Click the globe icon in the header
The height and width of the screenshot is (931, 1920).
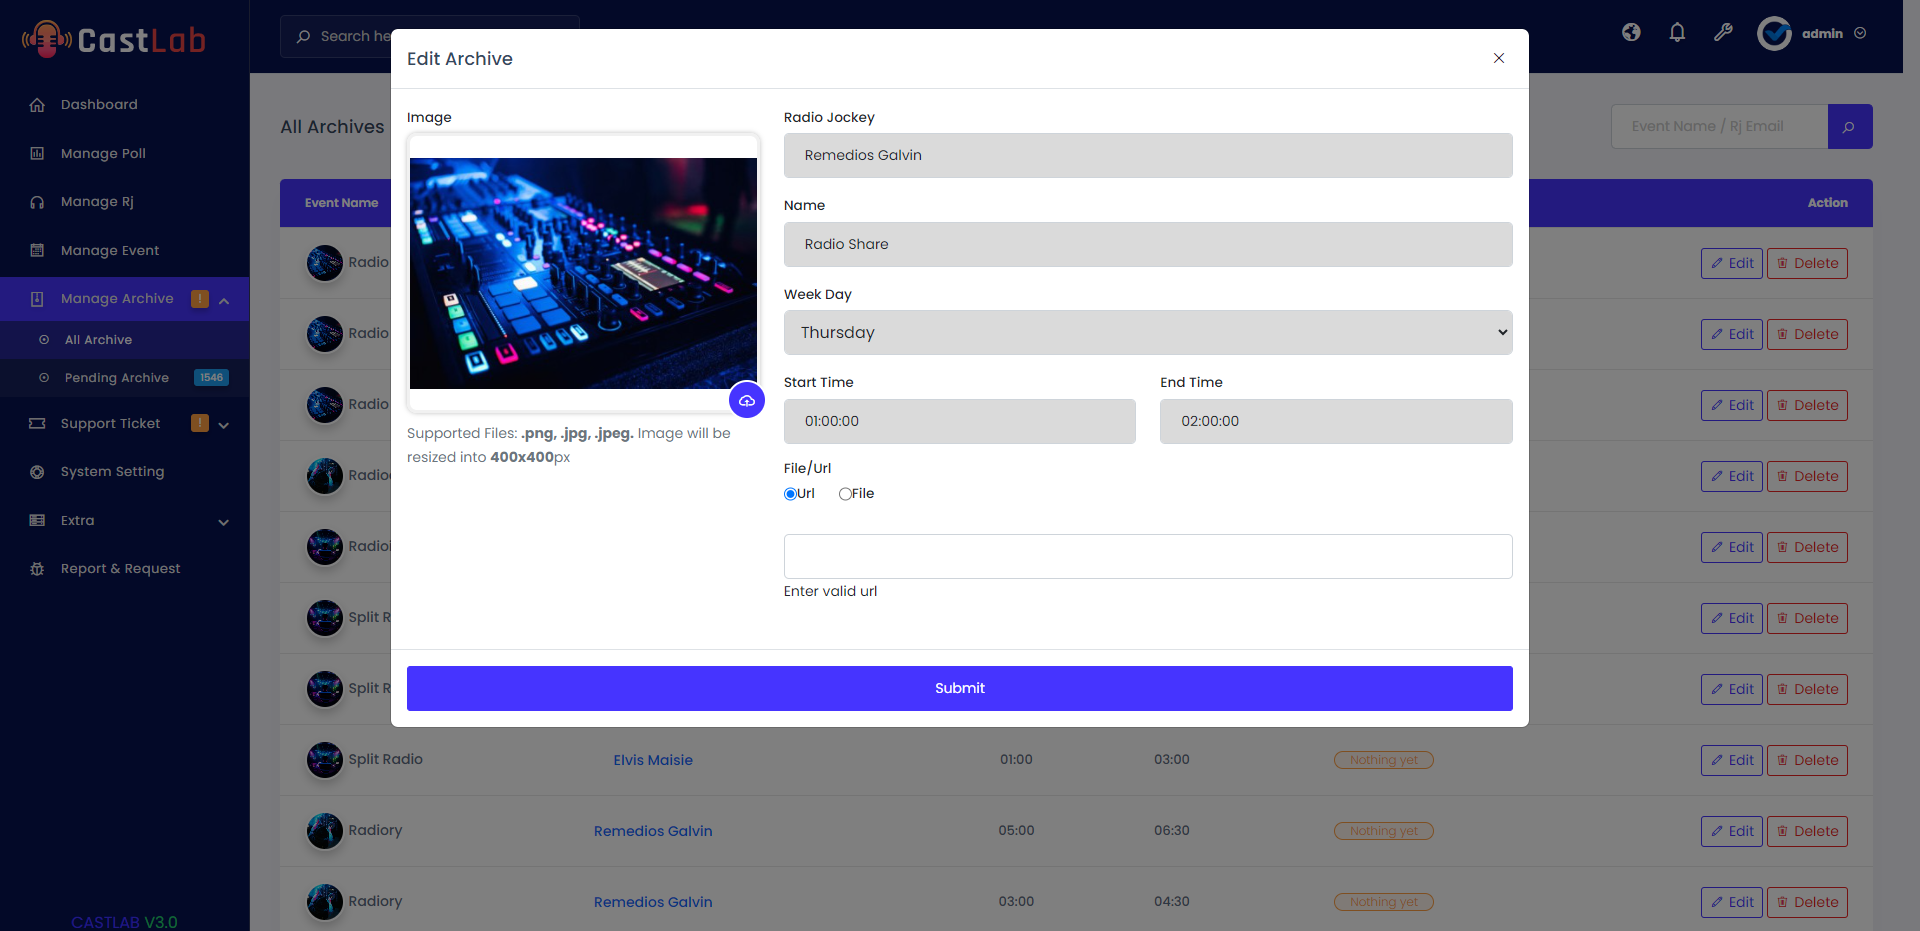point(1630,32)
